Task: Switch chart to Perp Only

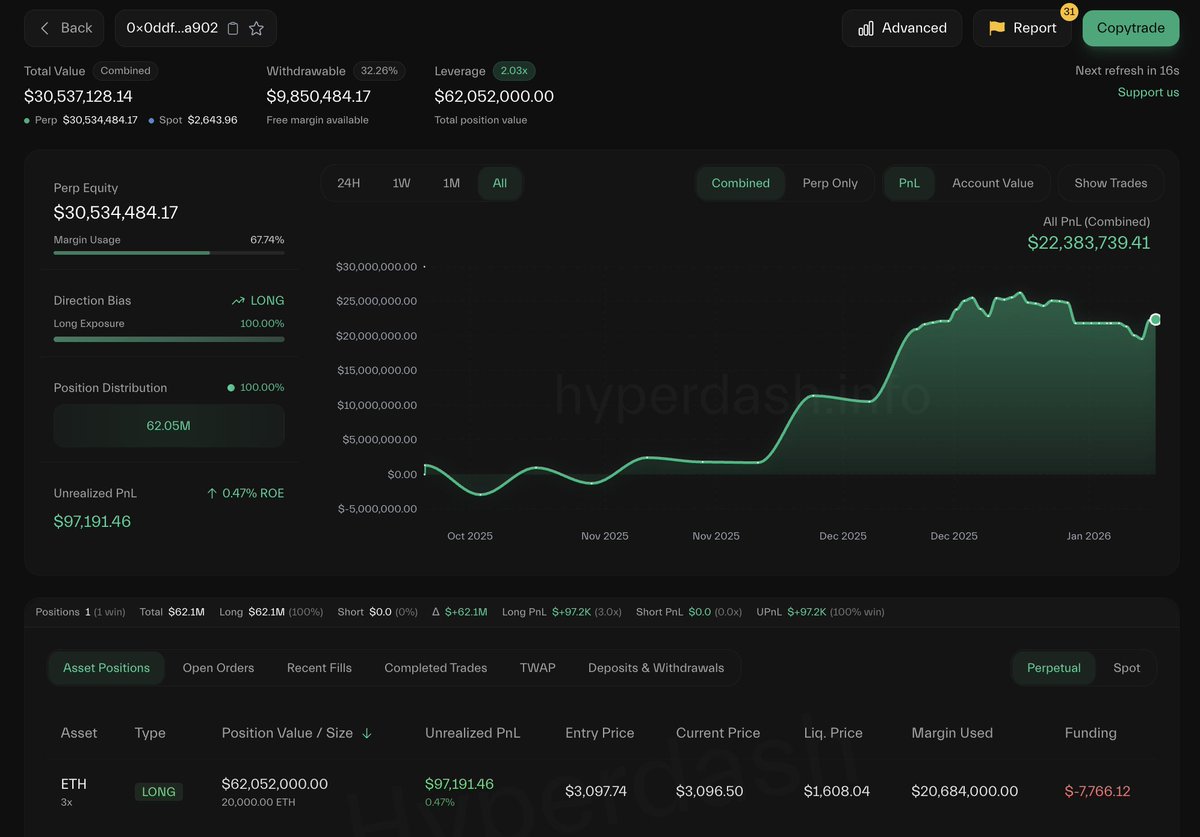Action: pyautogui.click(x=829, y=183)
